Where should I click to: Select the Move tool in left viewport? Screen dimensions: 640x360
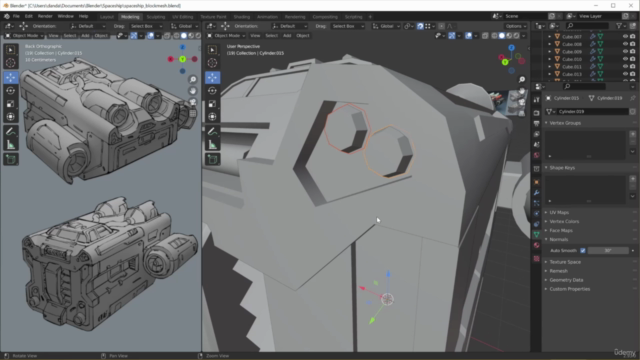coord(11,78)
